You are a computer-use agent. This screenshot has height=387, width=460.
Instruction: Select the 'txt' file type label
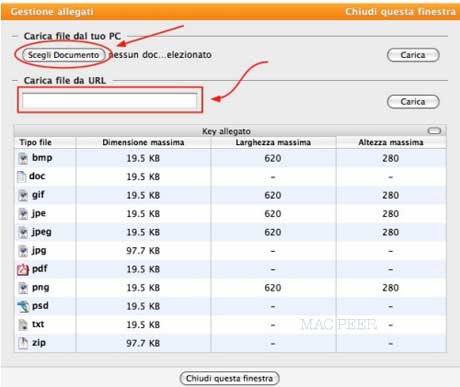[38, 324]
